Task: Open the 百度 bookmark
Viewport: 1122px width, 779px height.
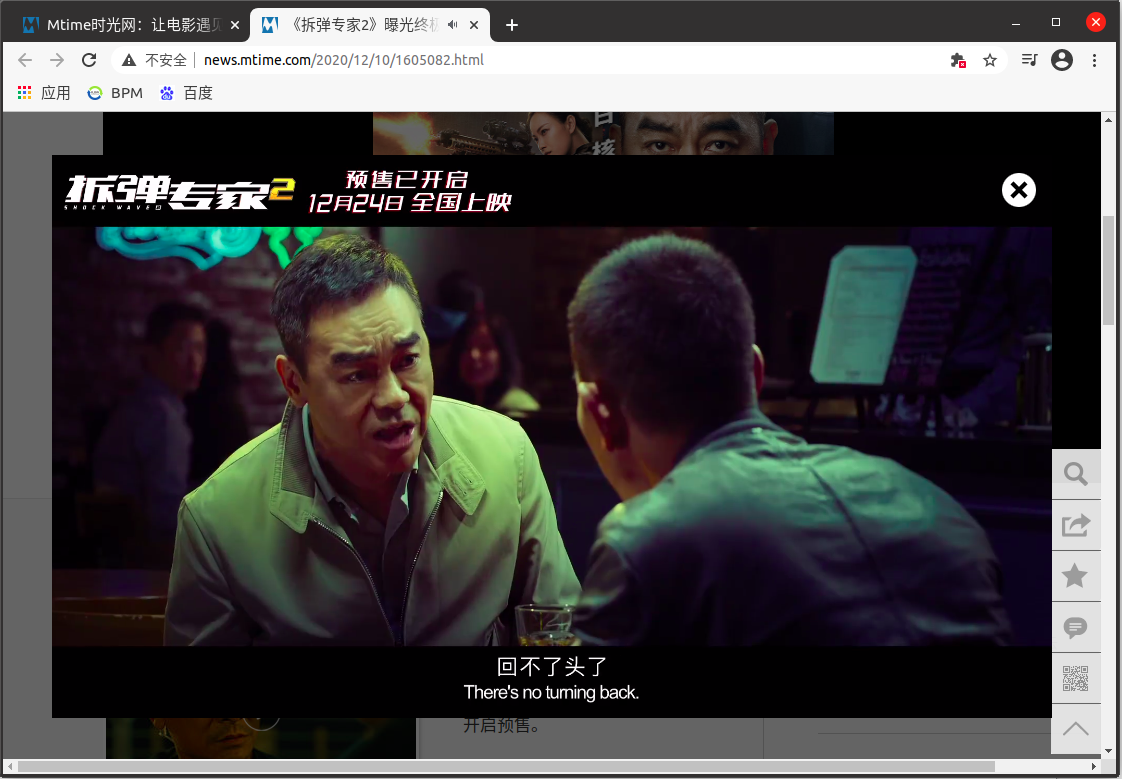Action: pyautogui.click(x=186, y=93)
